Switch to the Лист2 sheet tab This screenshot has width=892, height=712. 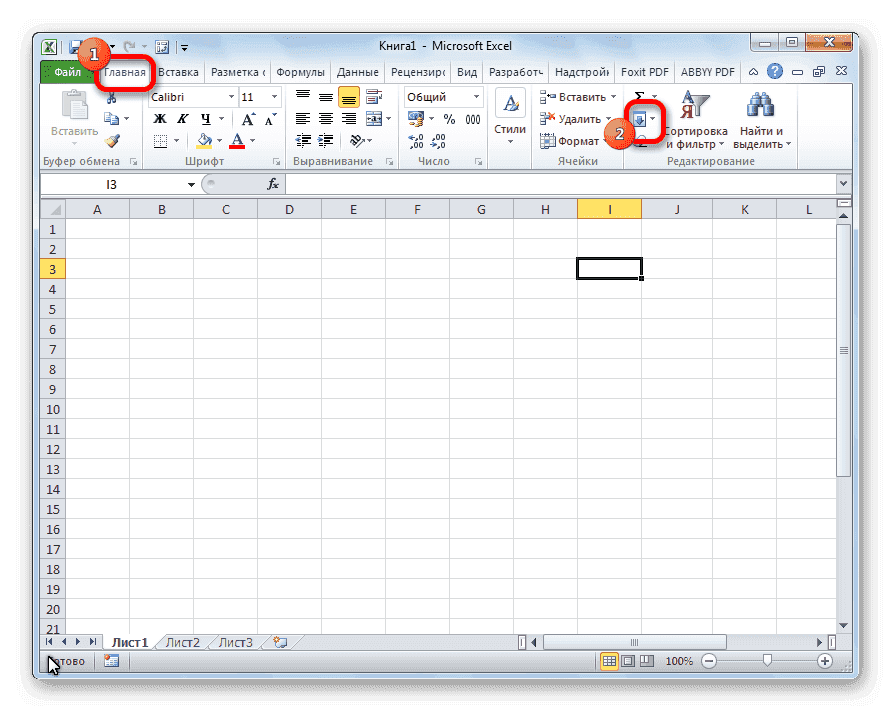pyautogui.click(x=182, y=642)
